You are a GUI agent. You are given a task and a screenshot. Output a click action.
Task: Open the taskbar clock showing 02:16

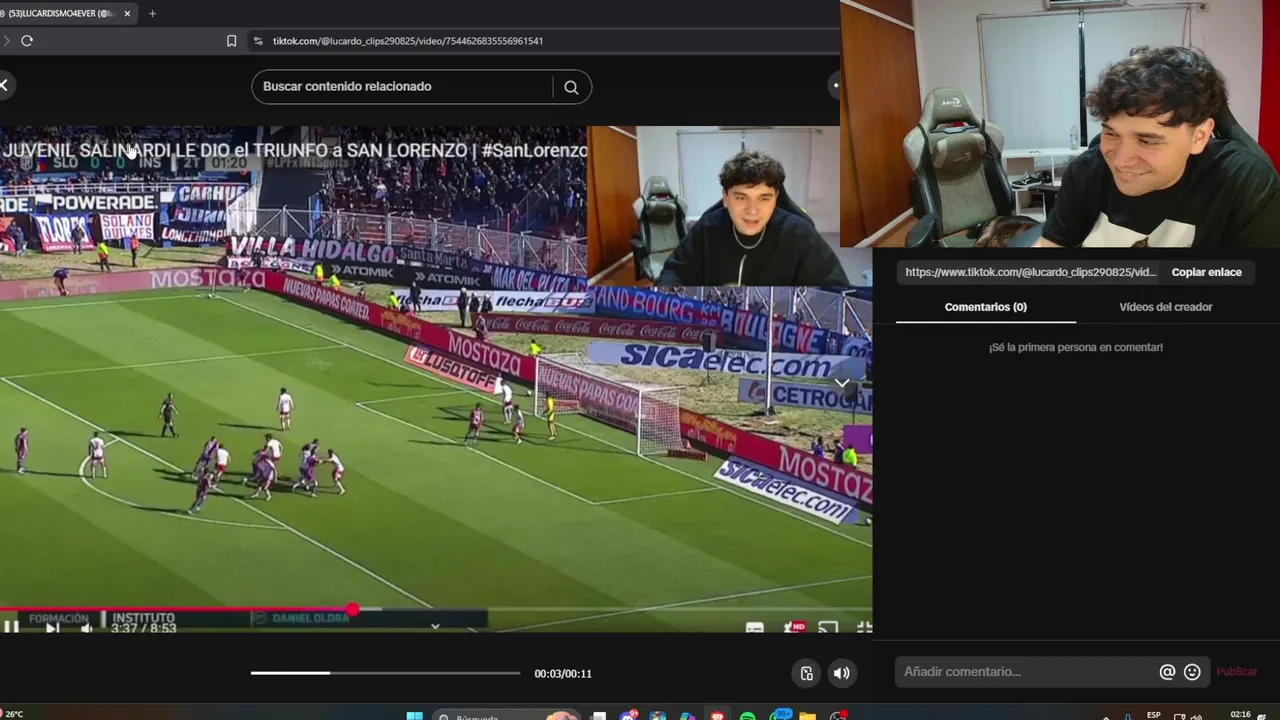pos(1241,715)
